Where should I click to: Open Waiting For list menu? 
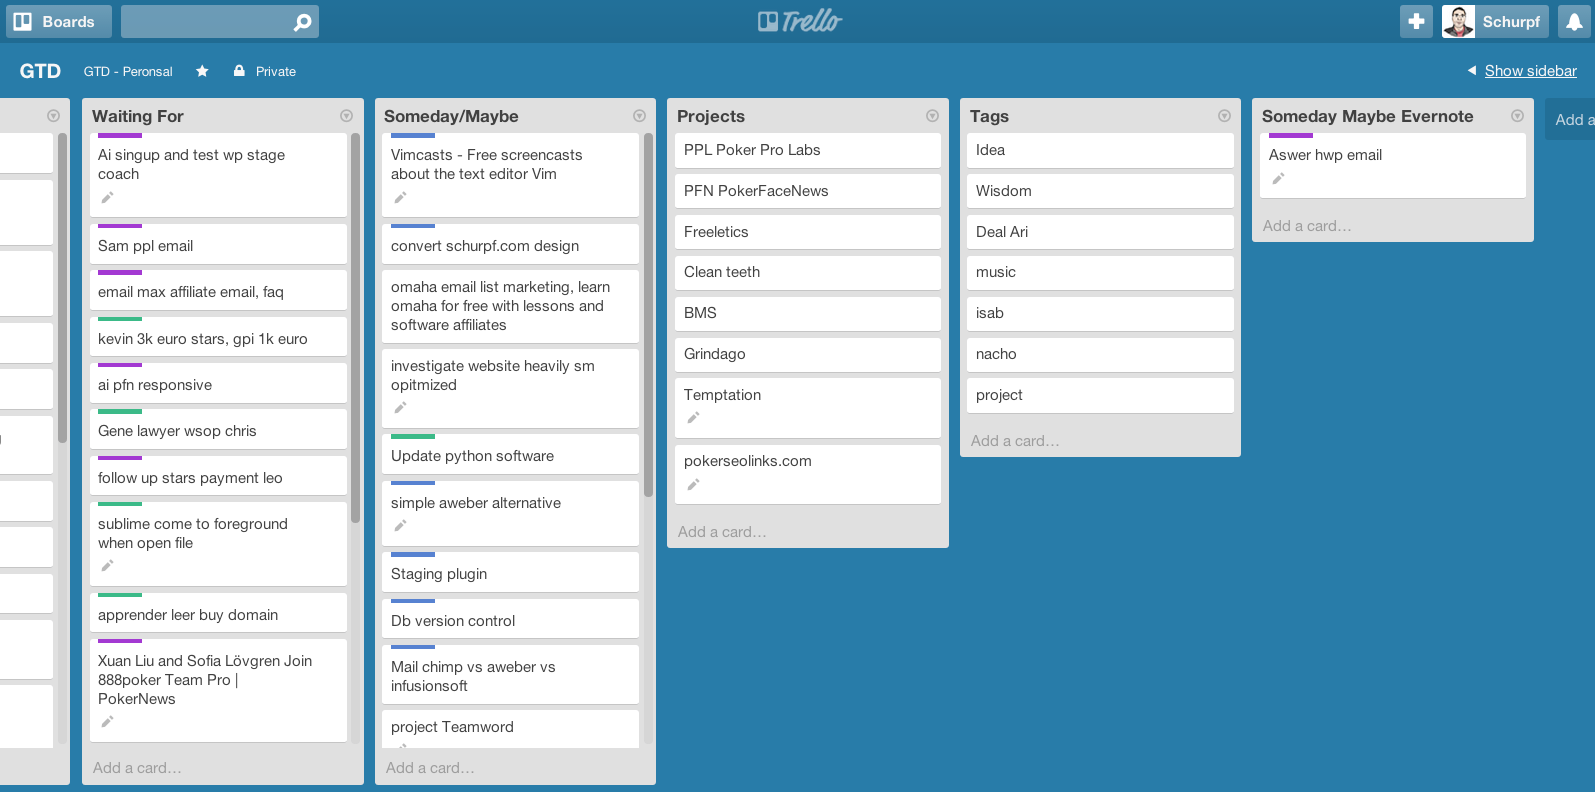346,116
